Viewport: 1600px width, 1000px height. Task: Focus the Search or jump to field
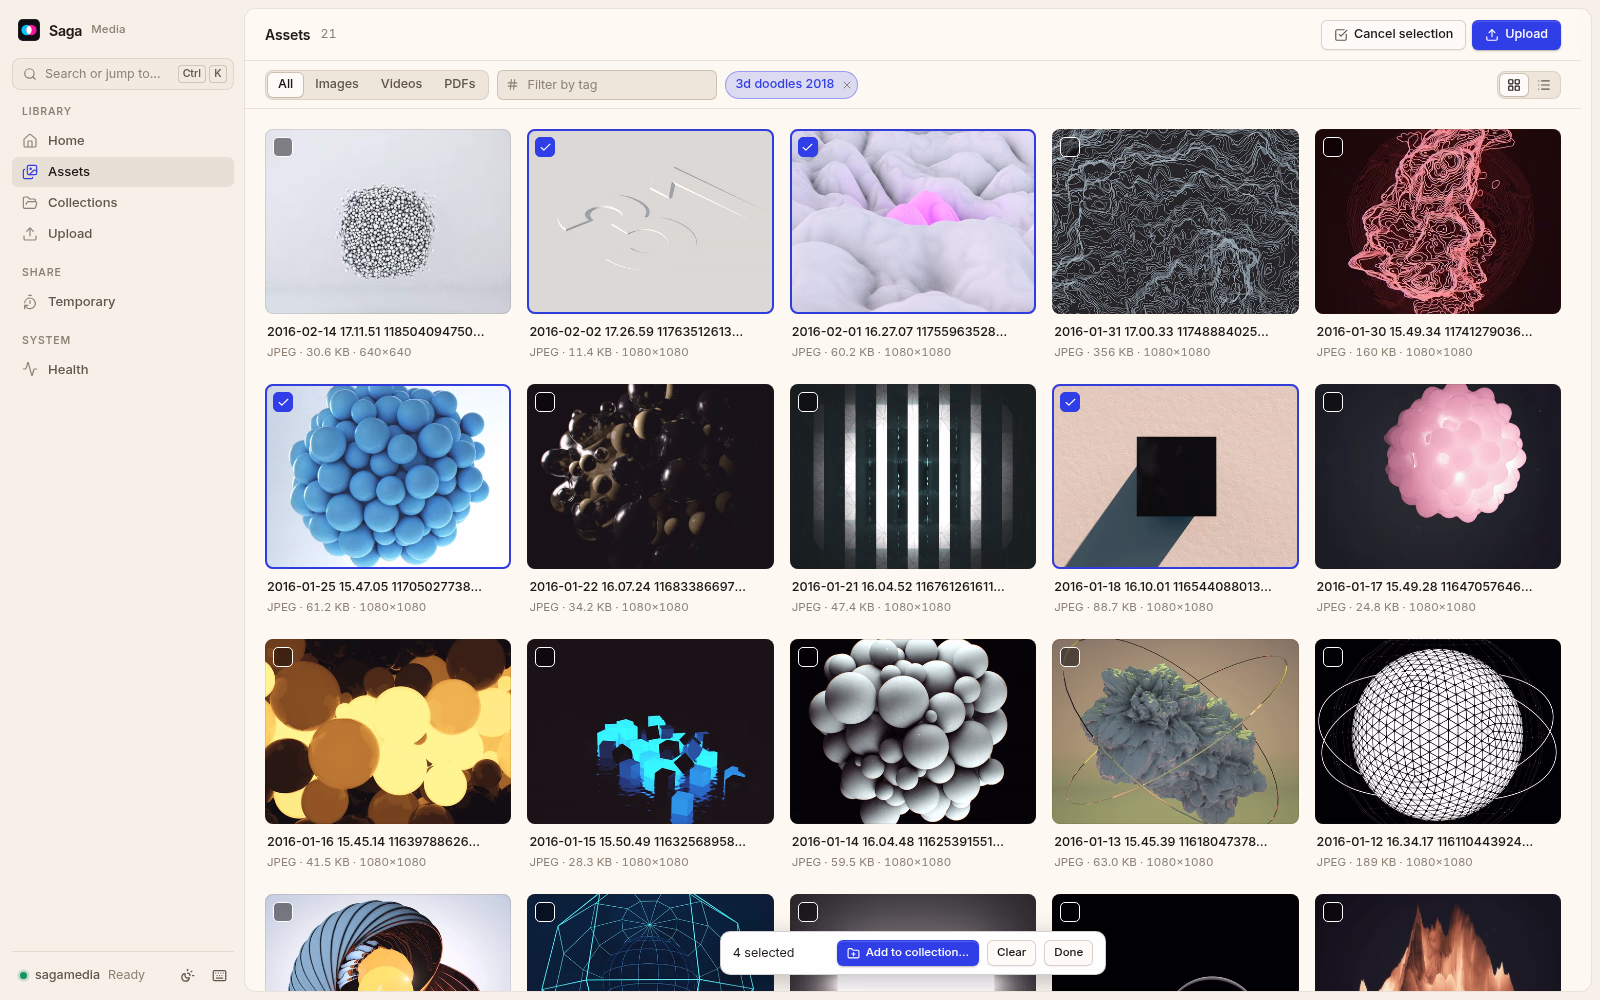(123, 74)
